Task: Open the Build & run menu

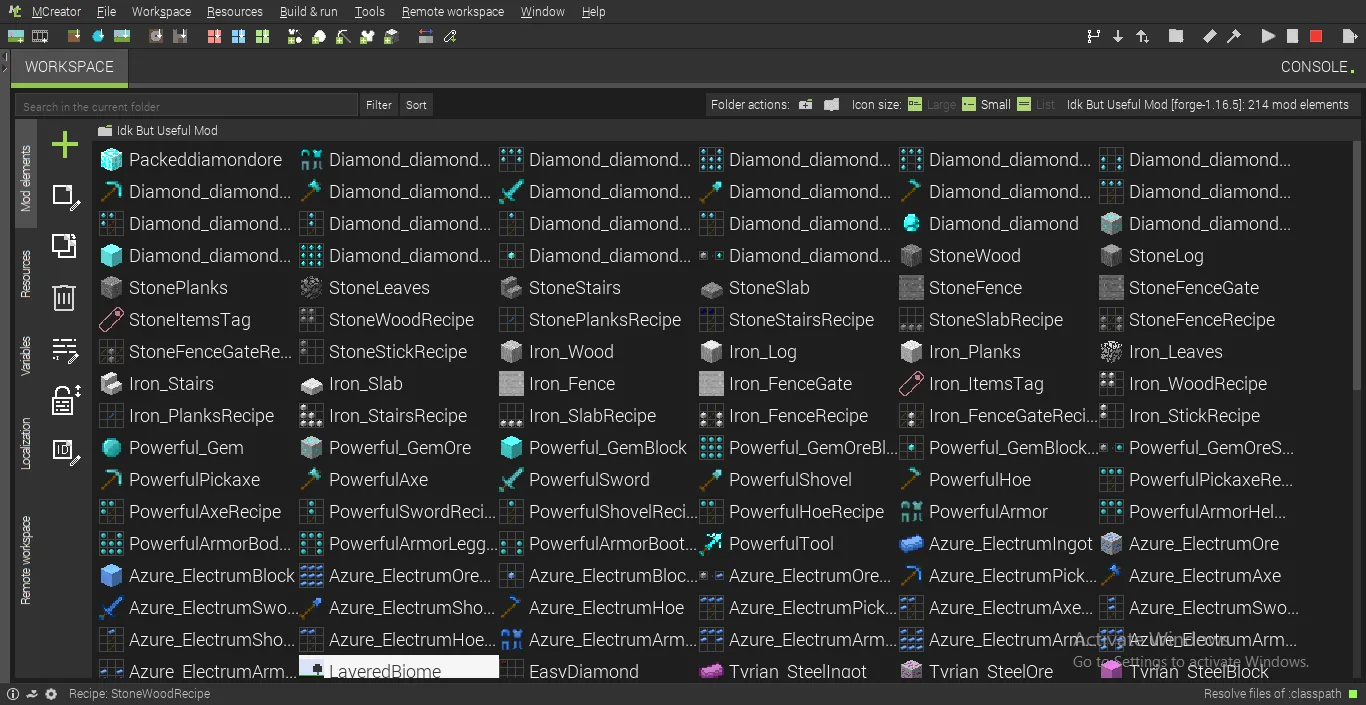Action: 309,12
